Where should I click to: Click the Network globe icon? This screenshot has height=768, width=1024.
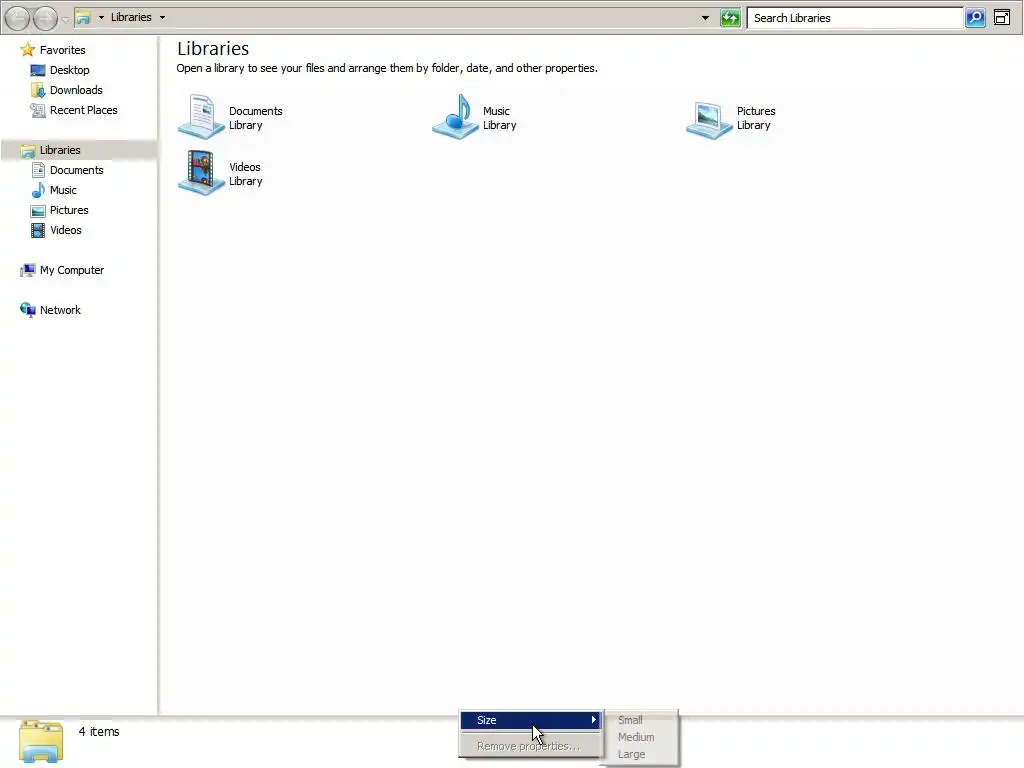tap(27, 310)
